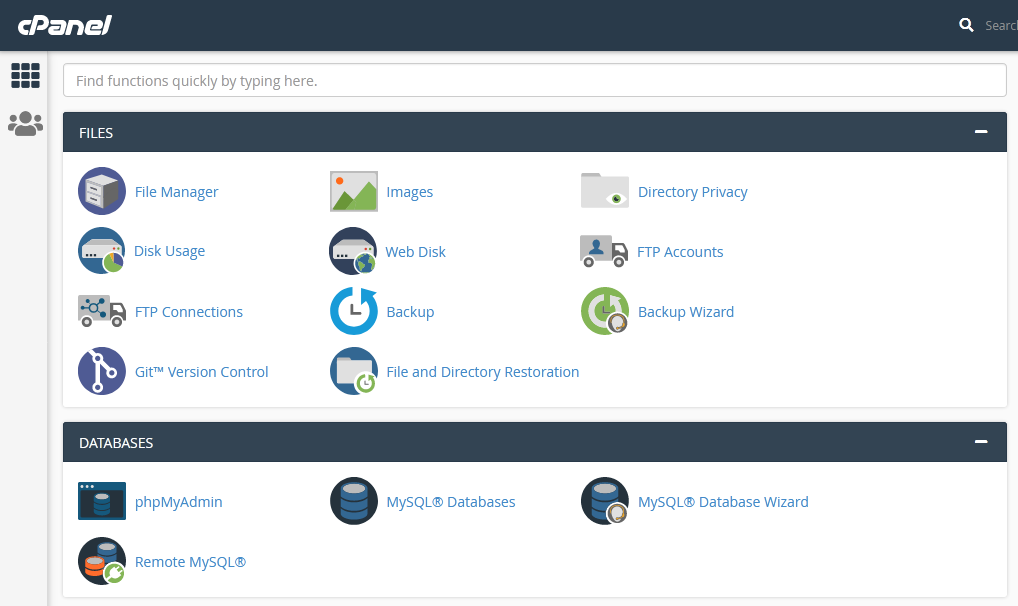
Task: Click the Disk Usage icon
Action: [102, 252]
